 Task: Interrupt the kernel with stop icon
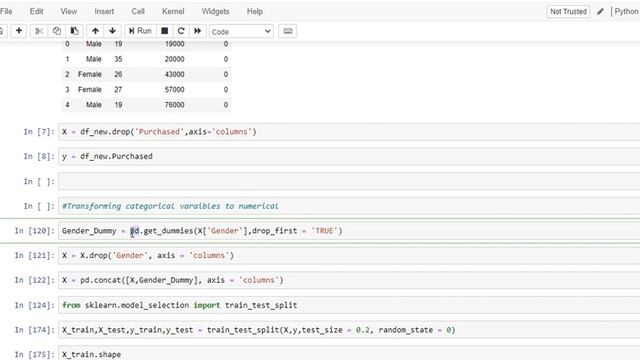(164, 31)
